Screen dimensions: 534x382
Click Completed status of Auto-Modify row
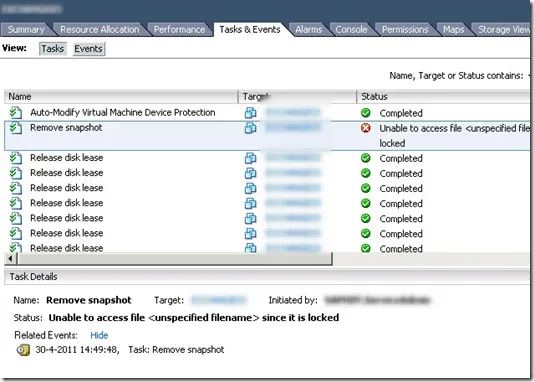(x=401, y=113)
